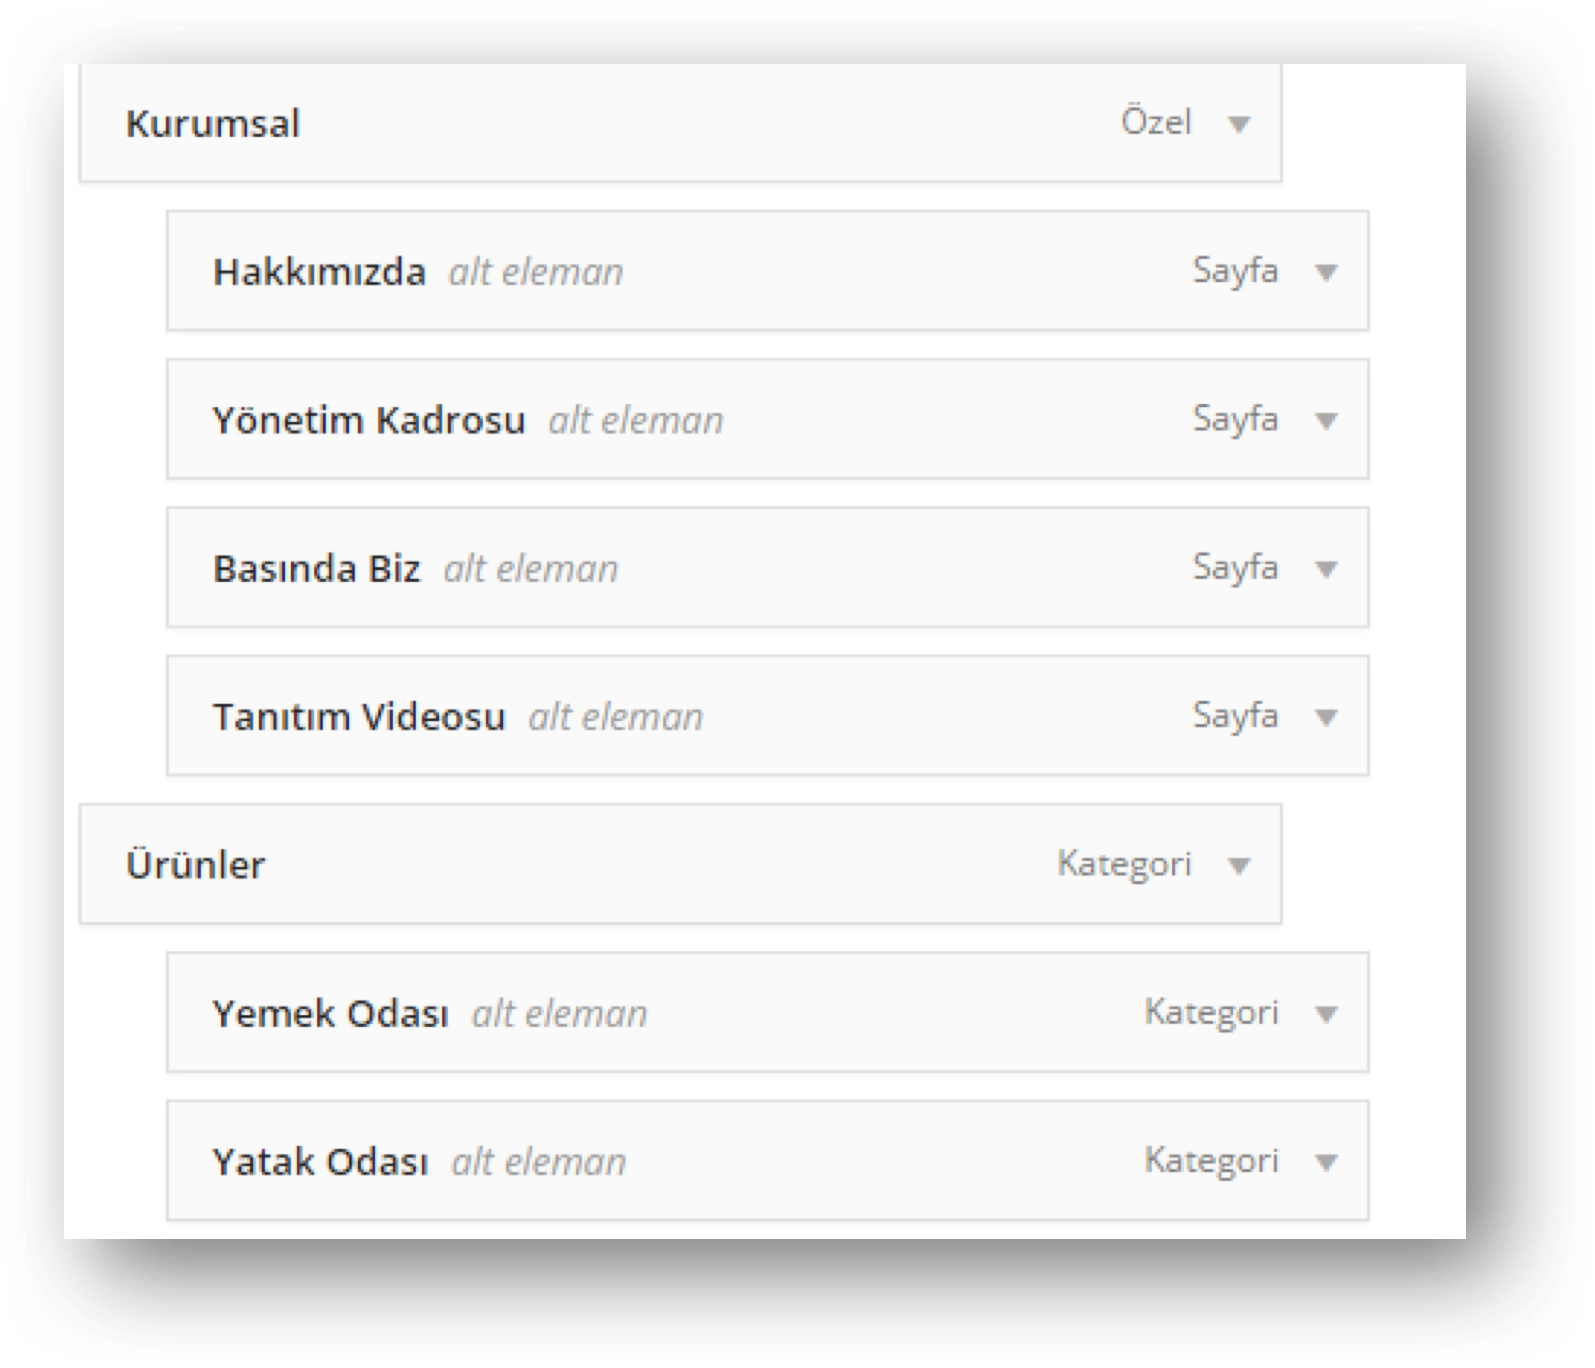The width and height of the screenshot is (1595, 1368).
Task: Click the Kategori label on Yatak Odası
Action: coord(1211,1160)
